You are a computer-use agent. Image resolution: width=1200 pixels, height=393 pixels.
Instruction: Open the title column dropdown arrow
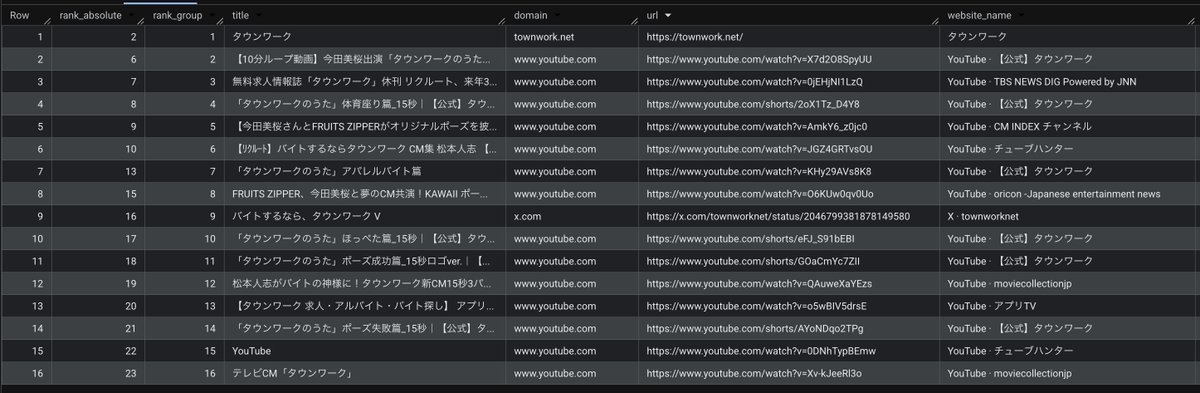[x=260, y=15]
